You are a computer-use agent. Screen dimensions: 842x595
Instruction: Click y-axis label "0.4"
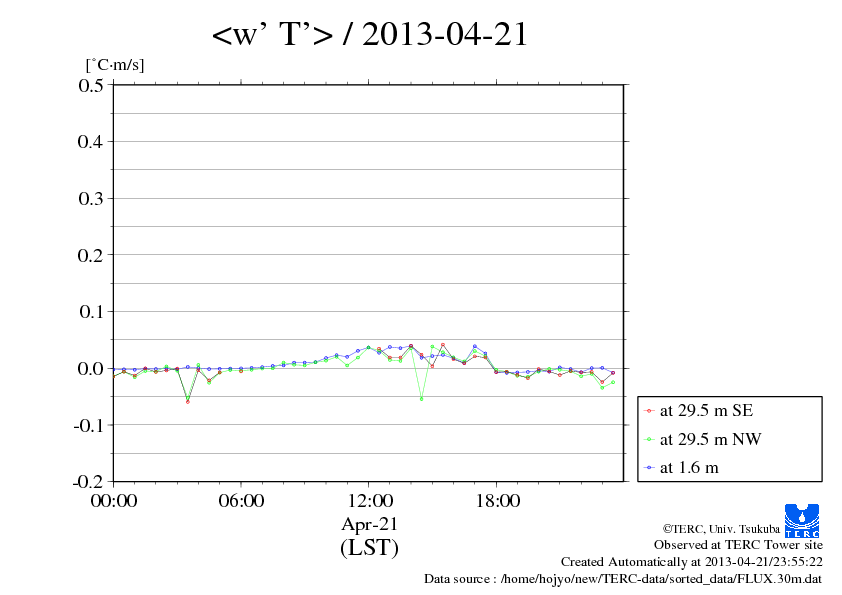click(x=91, y=142)
